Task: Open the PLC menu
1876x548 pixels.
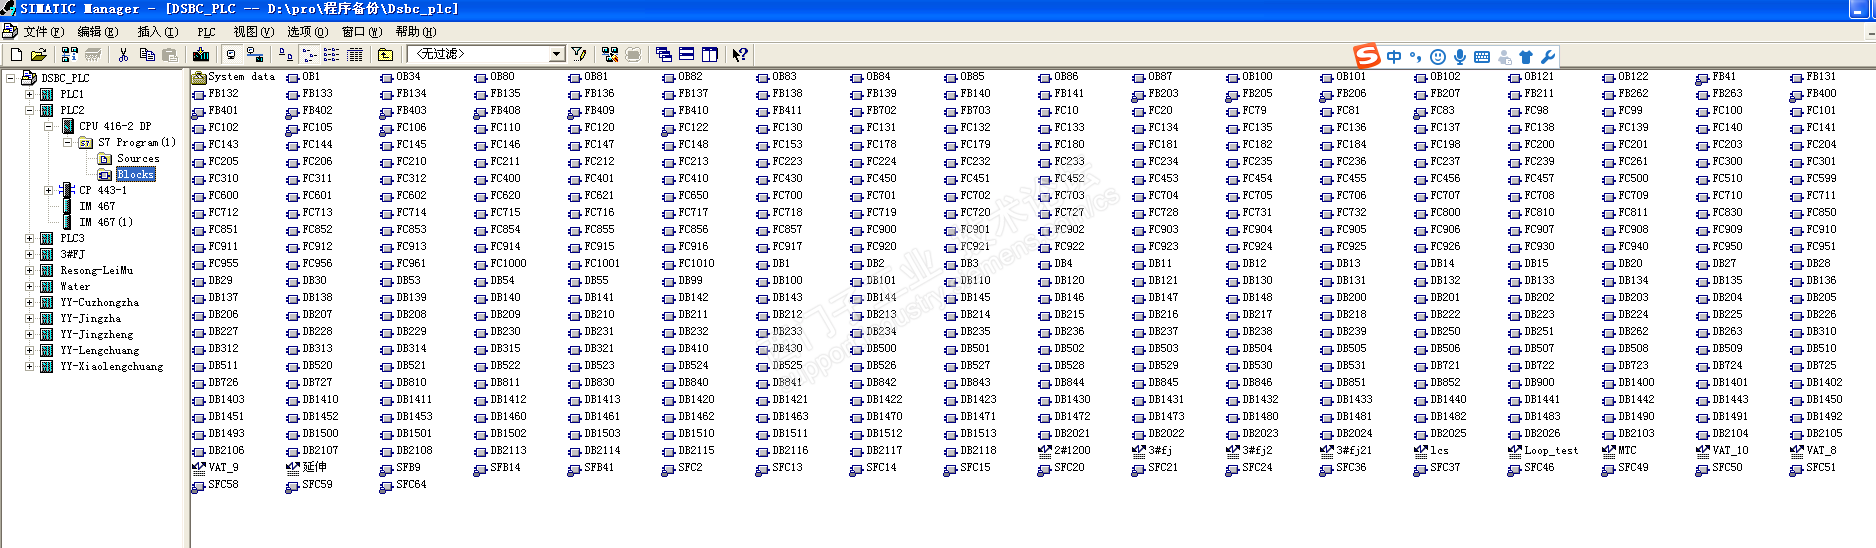Action: coord(206,32)
